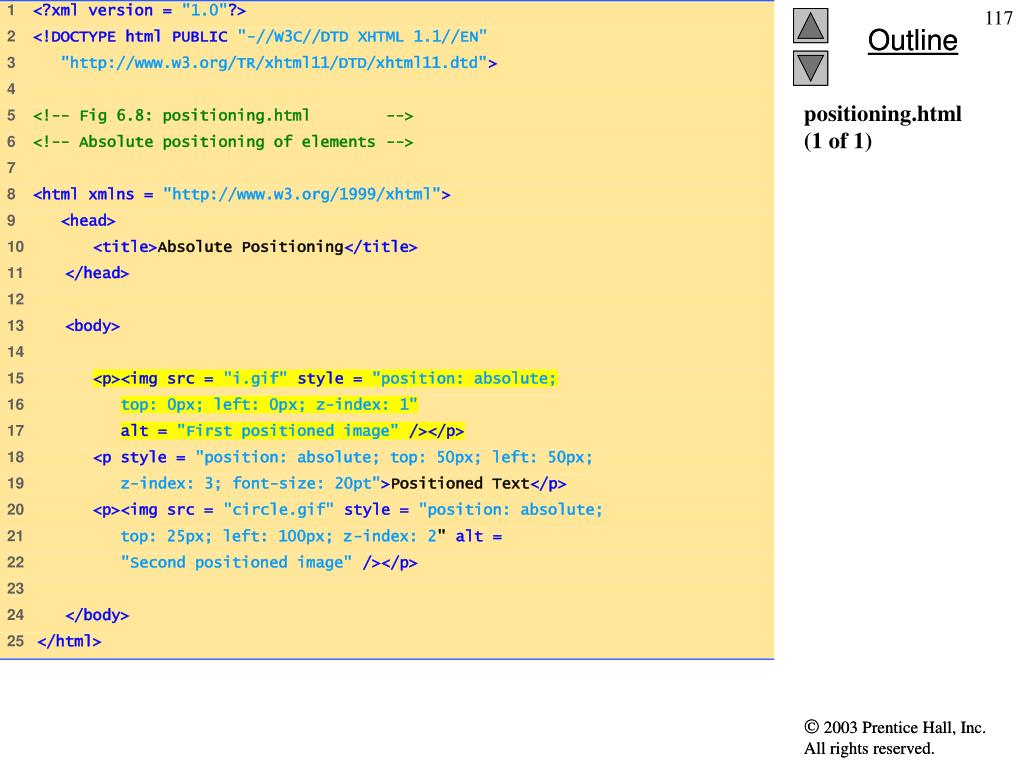
Task: Select the highlighted img src "i.gif" line
Action: 325,378
